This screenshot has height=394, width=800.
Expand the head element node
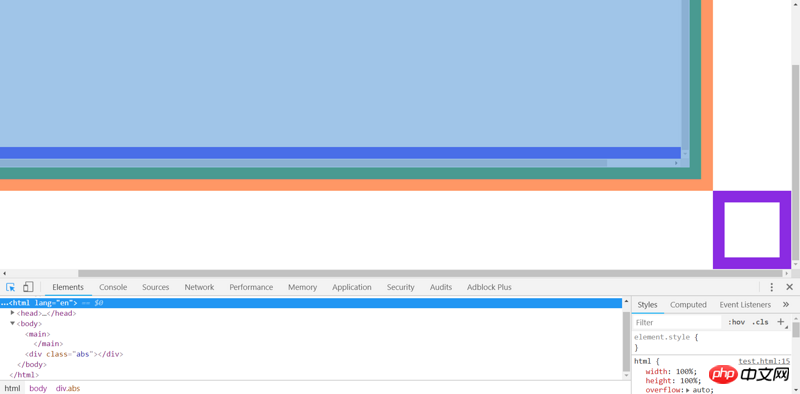pos(13,313)
